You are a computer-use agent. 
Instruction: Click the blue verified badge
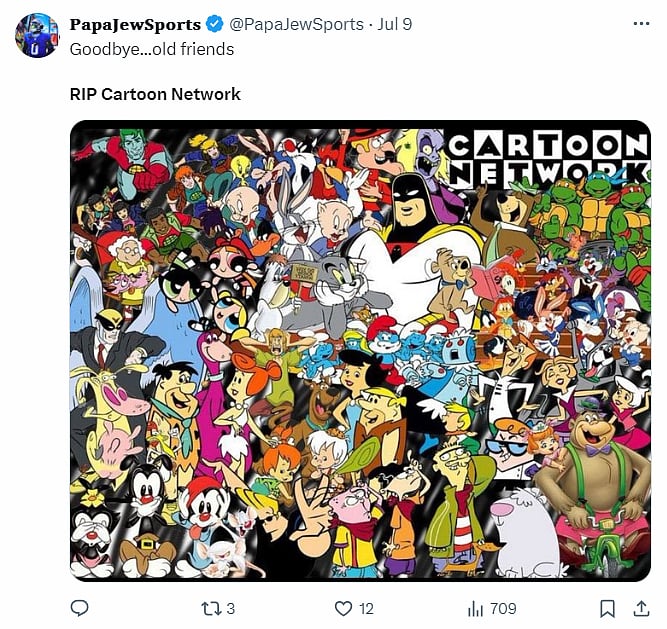click(215, 24)
